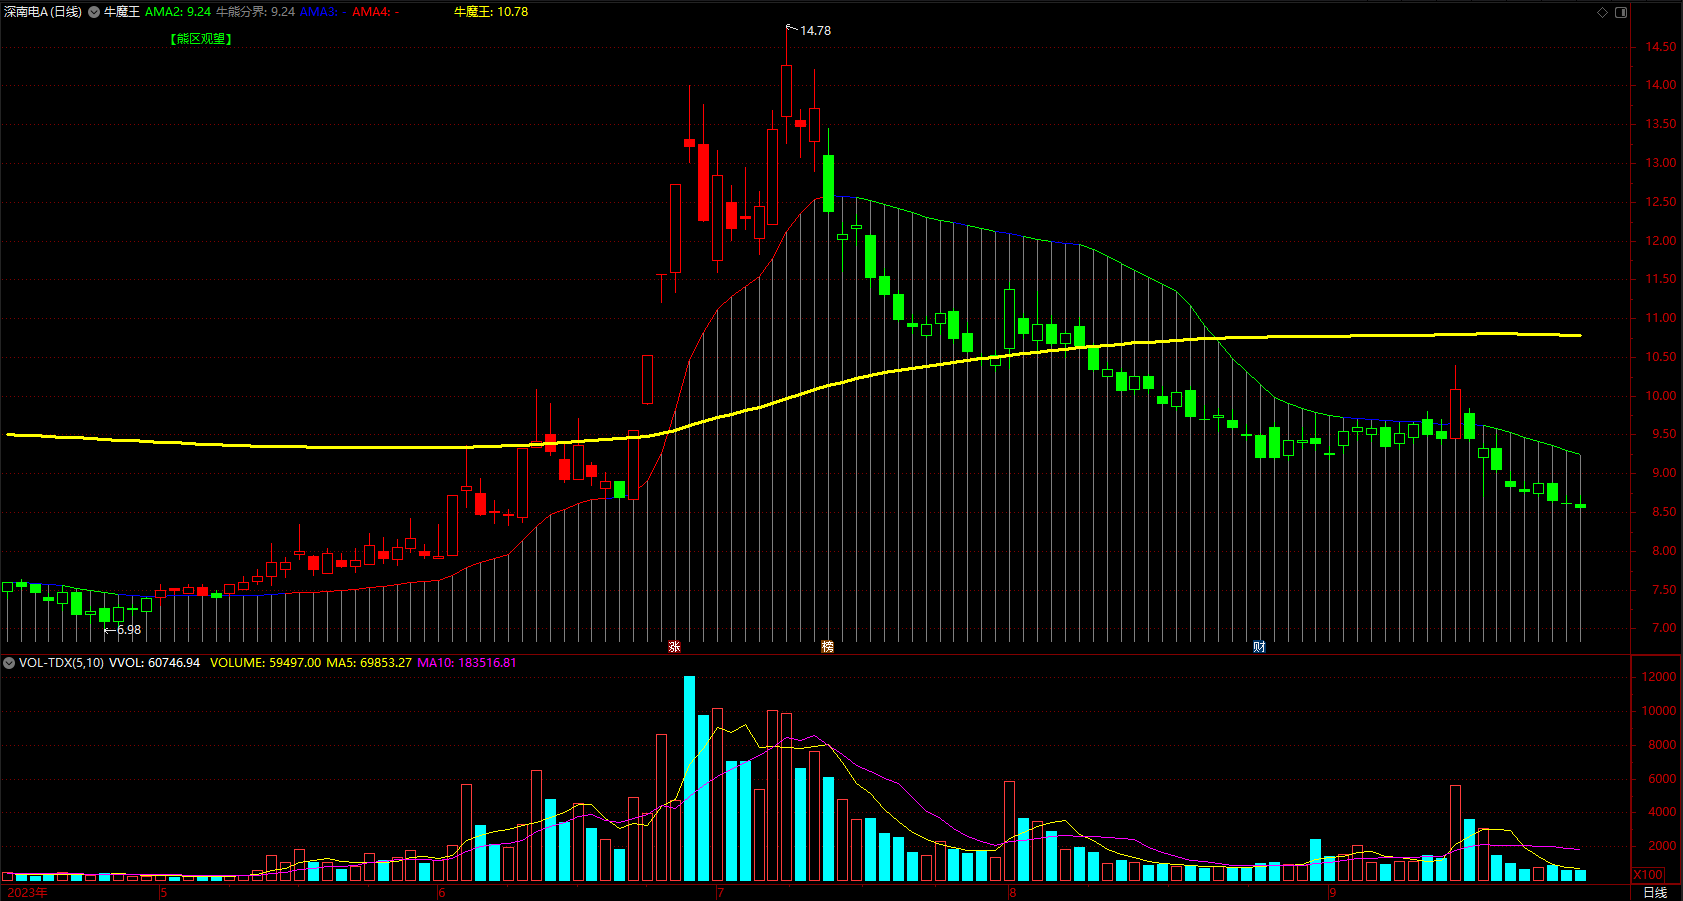The height and width of the screenshot is (901, 1683).
Task: Click the green 【熊区观望】 signal label
Action: point(201,39)
